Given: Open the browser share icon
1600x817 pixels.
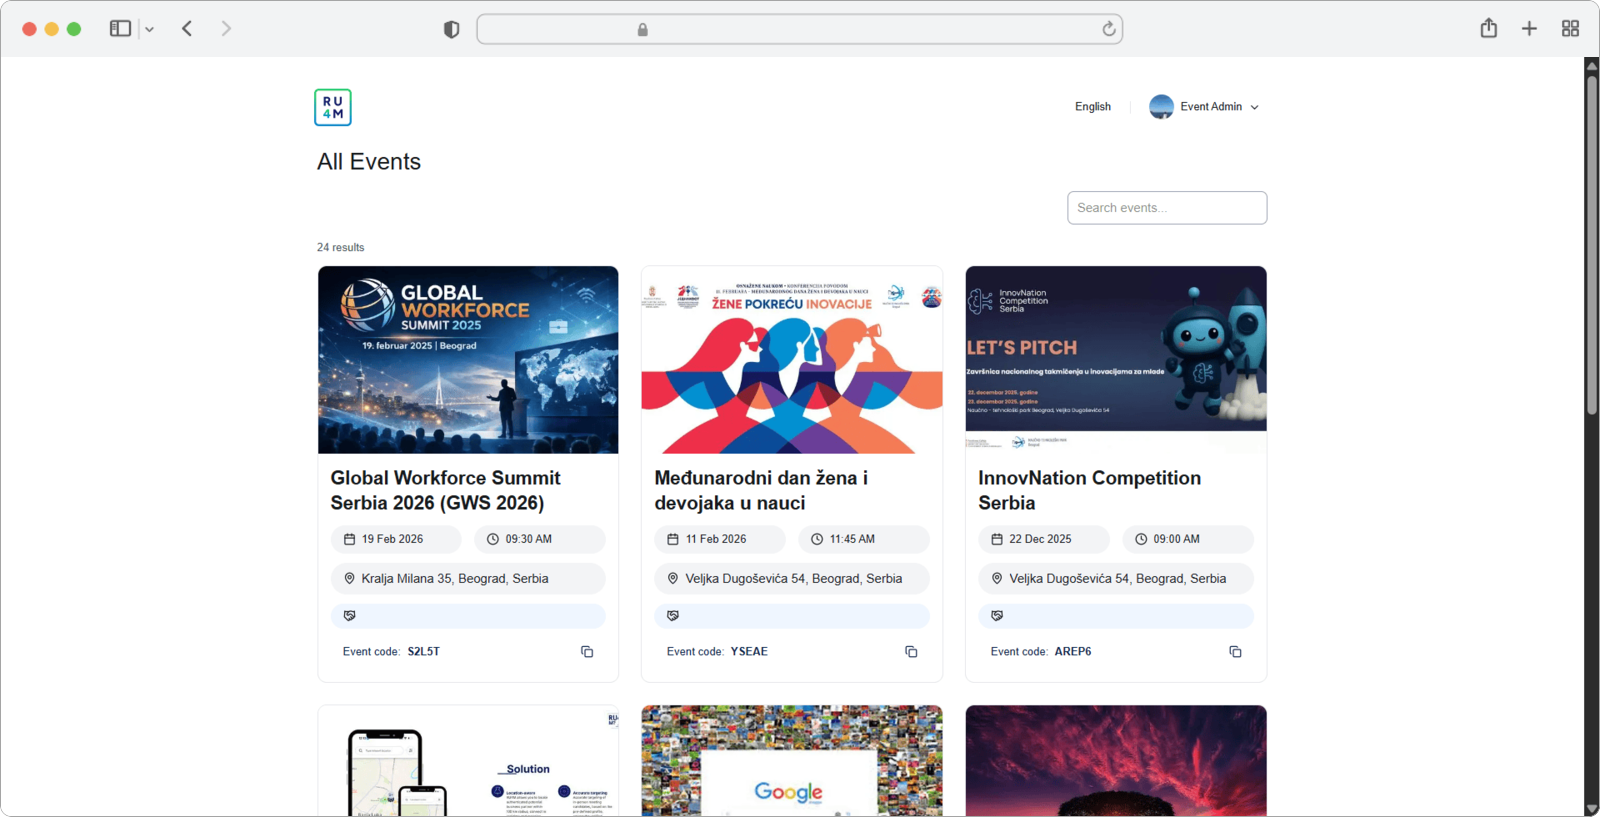Looking at the screenshot, I should pos(1489,29).
